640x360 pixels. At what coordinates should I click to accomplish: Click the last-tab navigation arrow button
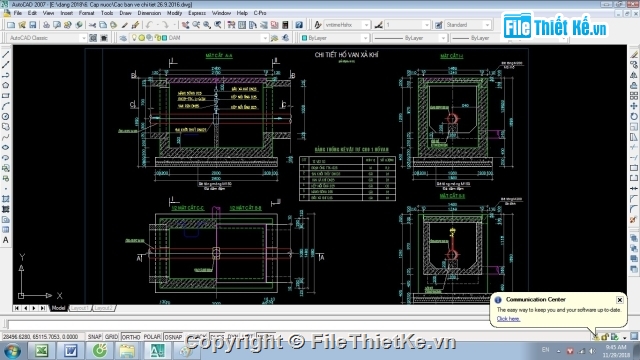pos(43,308)
